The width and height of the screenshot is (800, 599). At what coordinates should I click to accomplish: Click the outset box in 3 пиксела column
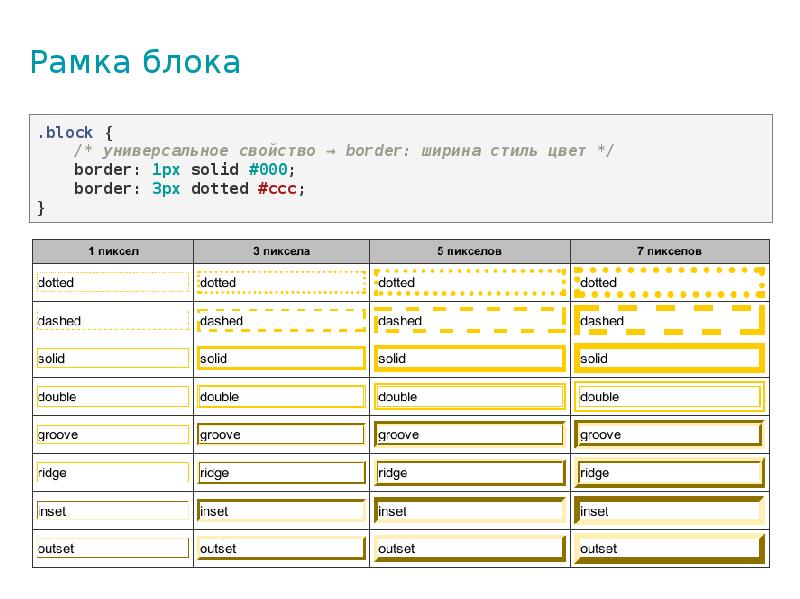[282, 548]
